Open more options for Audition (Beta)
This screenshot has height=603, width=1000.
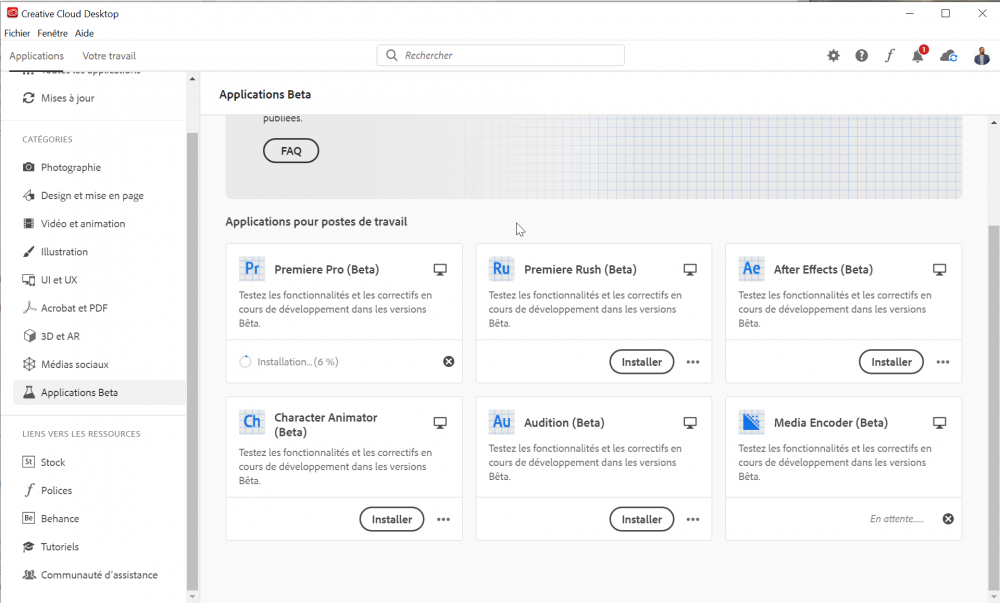pyautogui.click(x=693, y=519)
